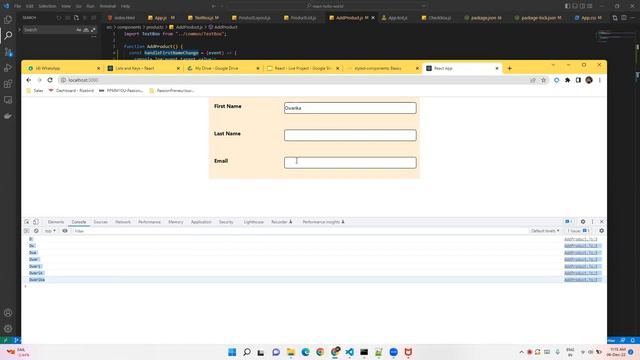This screenshot has width=640, height=360.
Task: Open the DevTools Network tab
Action: pyautogui.click(x=123, y=222)
